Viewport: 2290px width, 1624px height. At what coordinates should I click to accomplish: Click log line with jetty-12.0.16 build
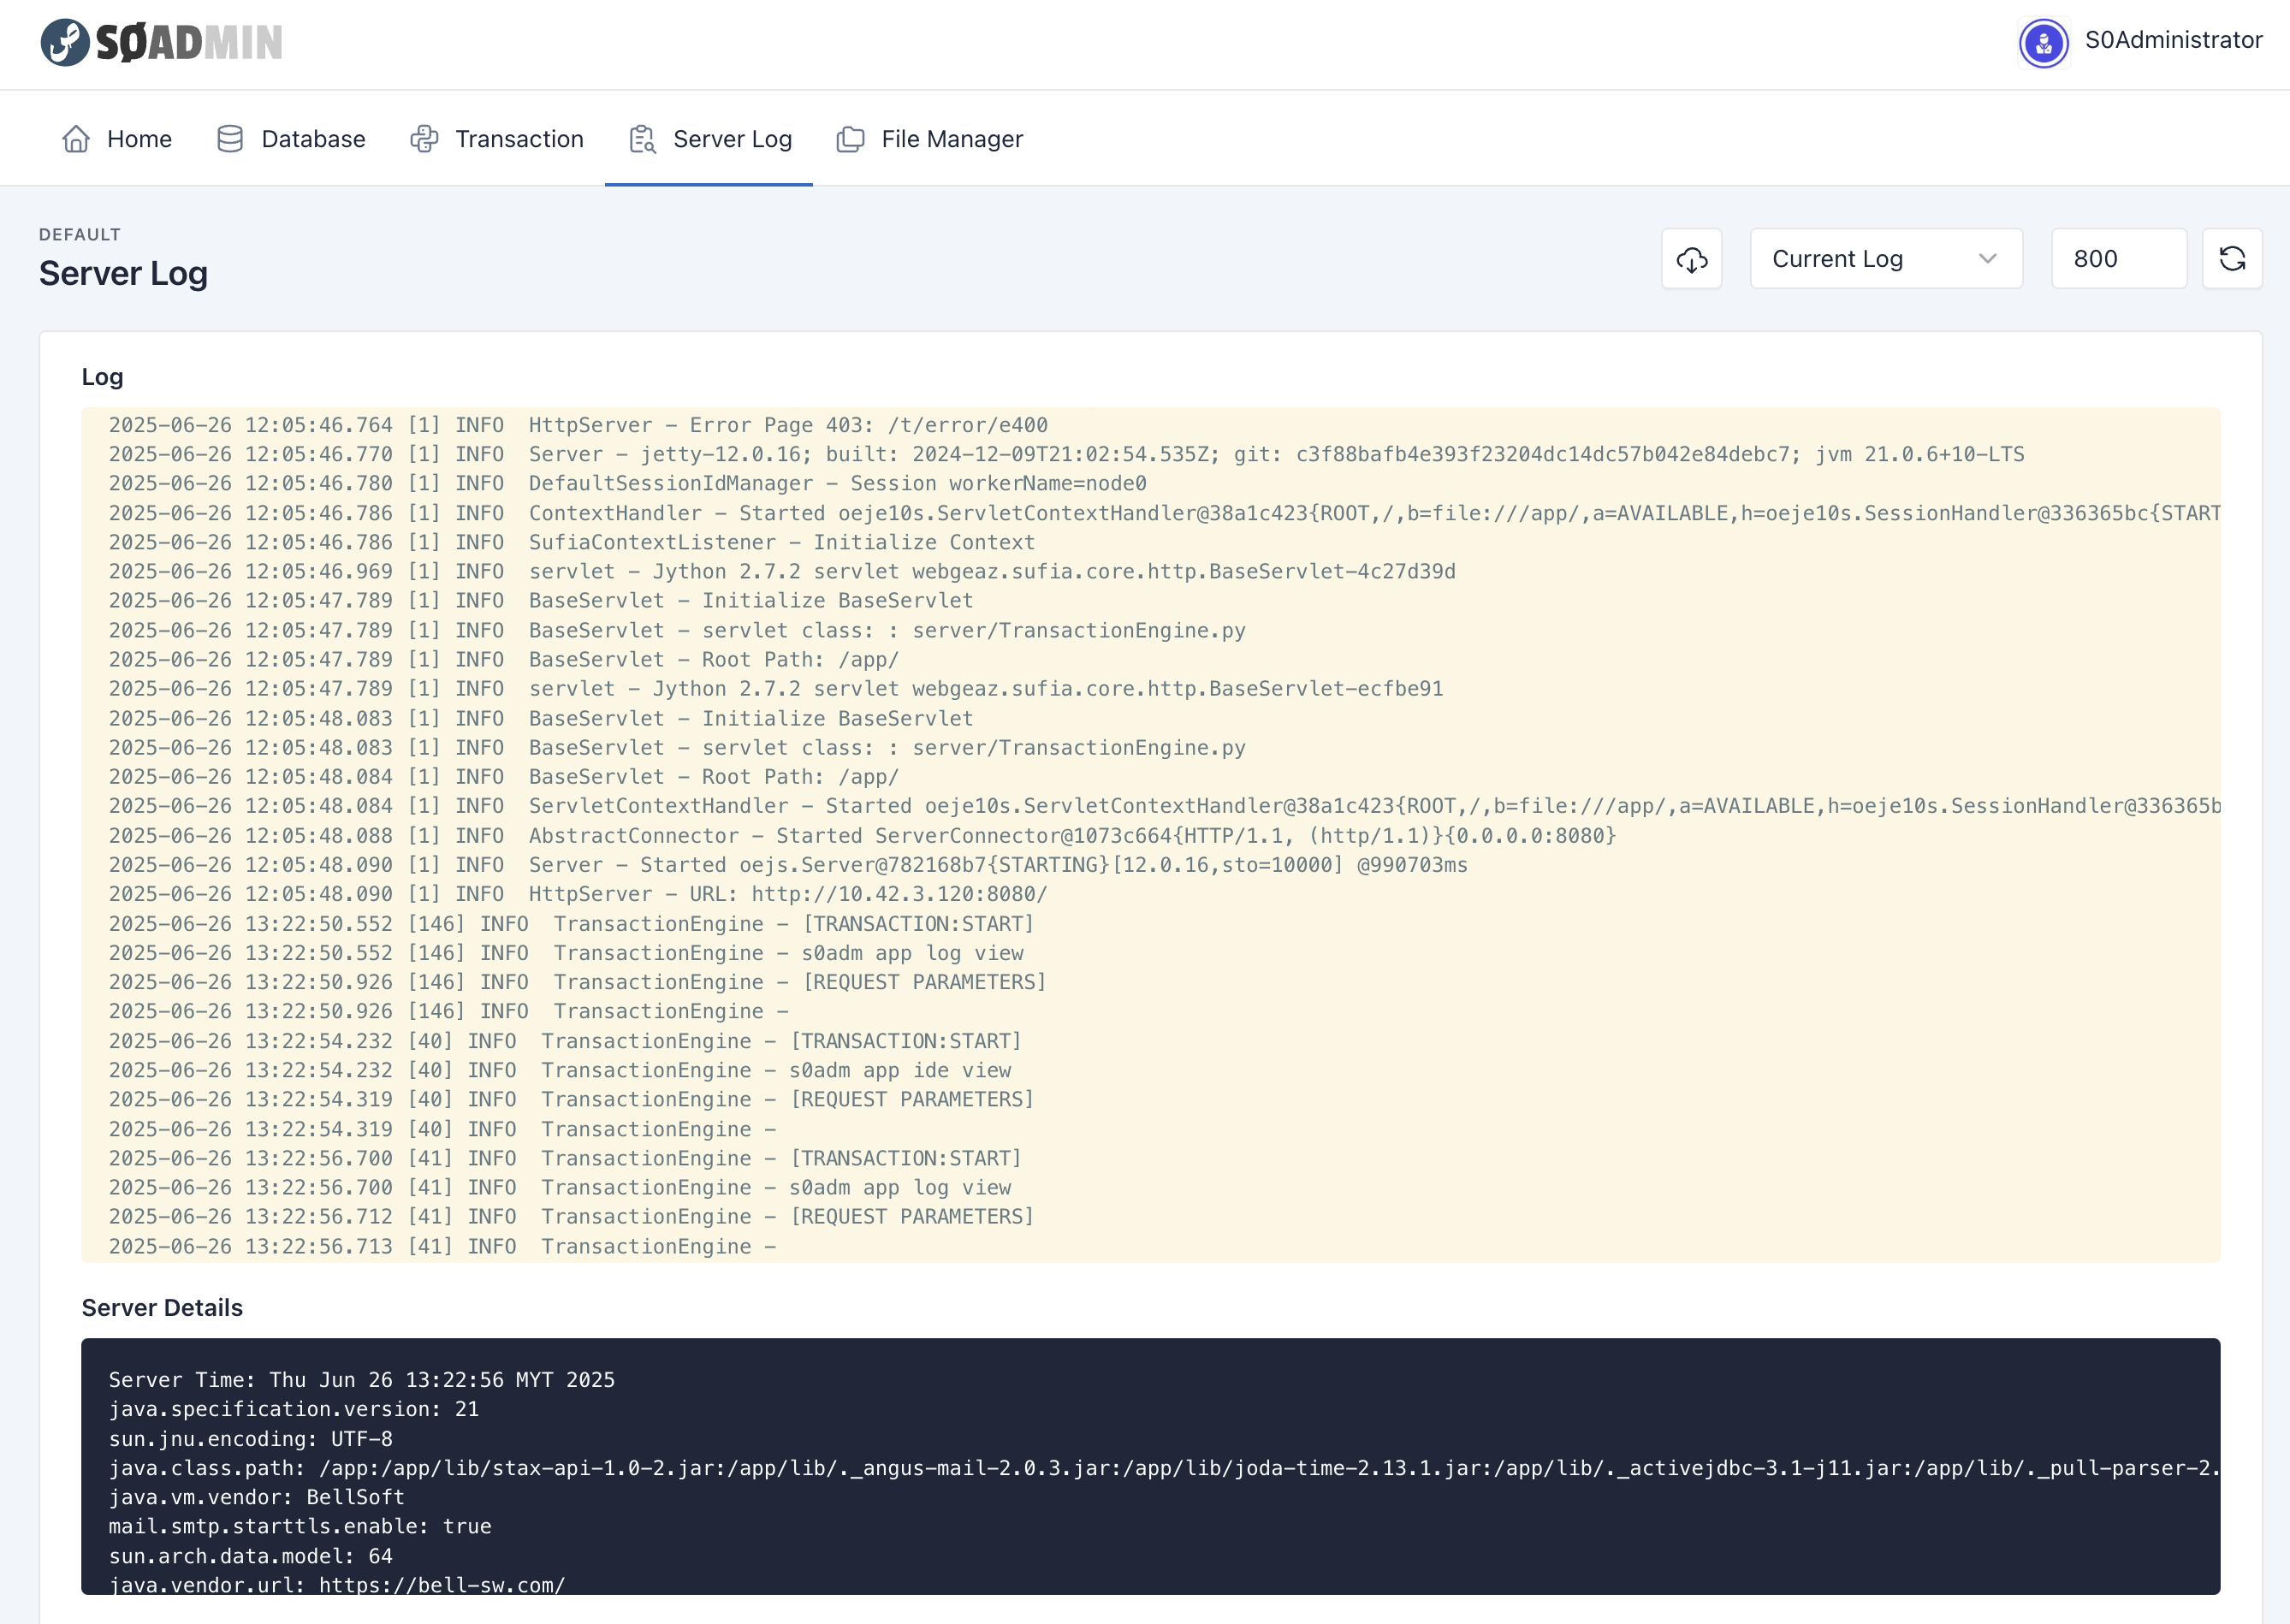[1066, 454]
